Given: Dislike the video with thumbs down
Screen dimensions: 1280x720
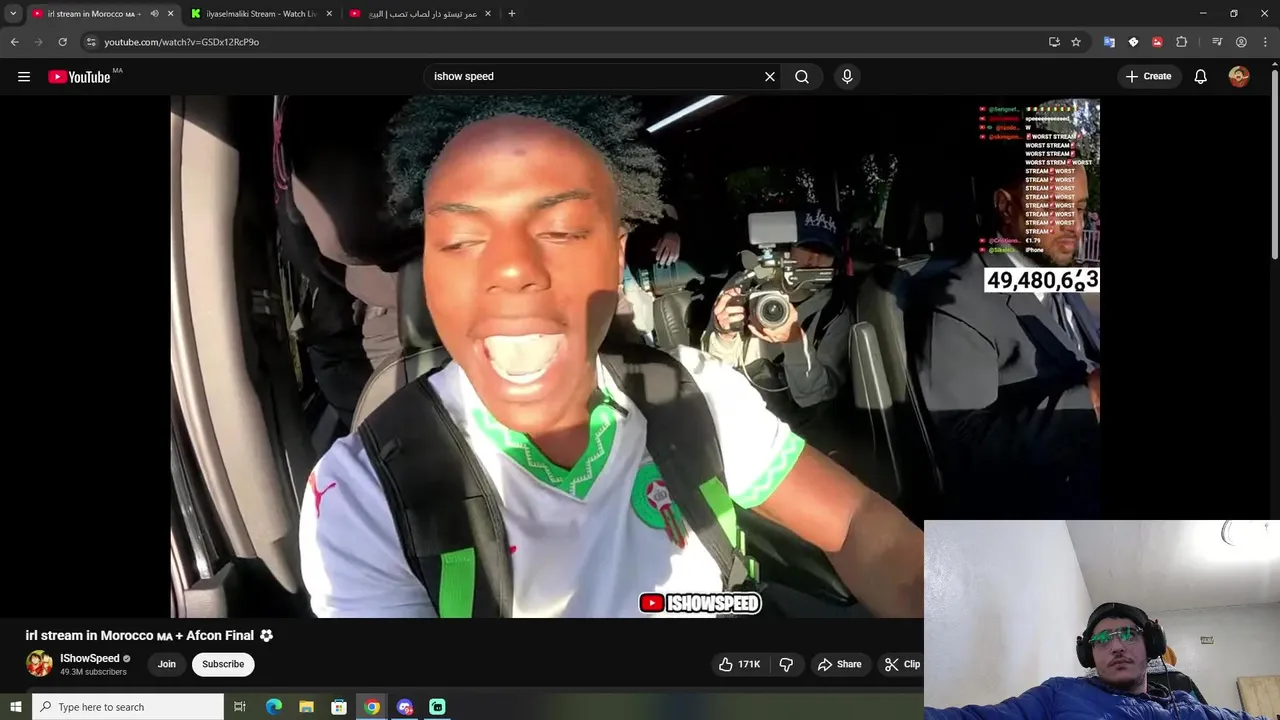Looking at the screenshot, I should tap(786, 664).
